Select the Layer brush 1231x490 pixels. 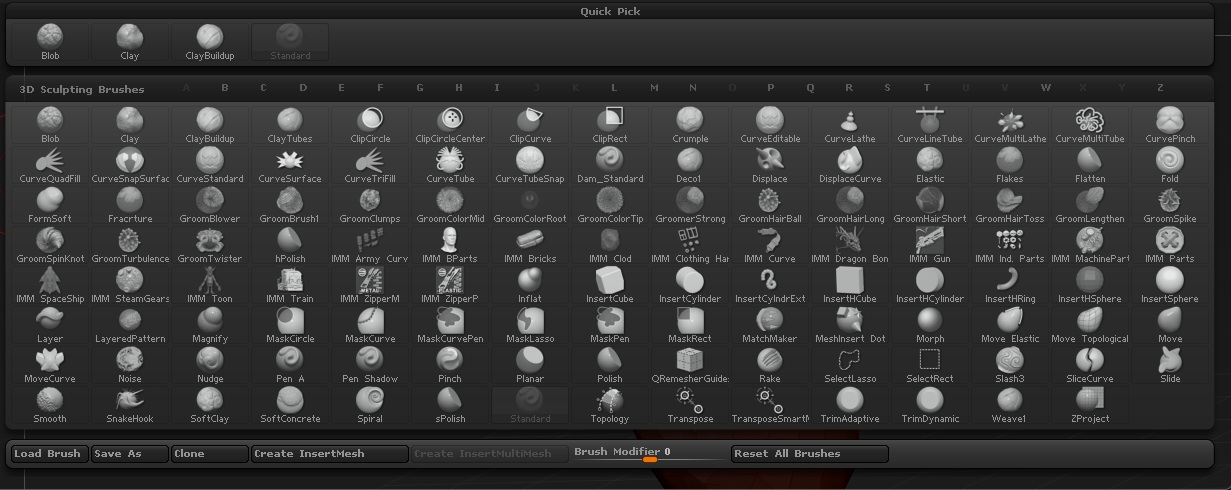(50, 326)
